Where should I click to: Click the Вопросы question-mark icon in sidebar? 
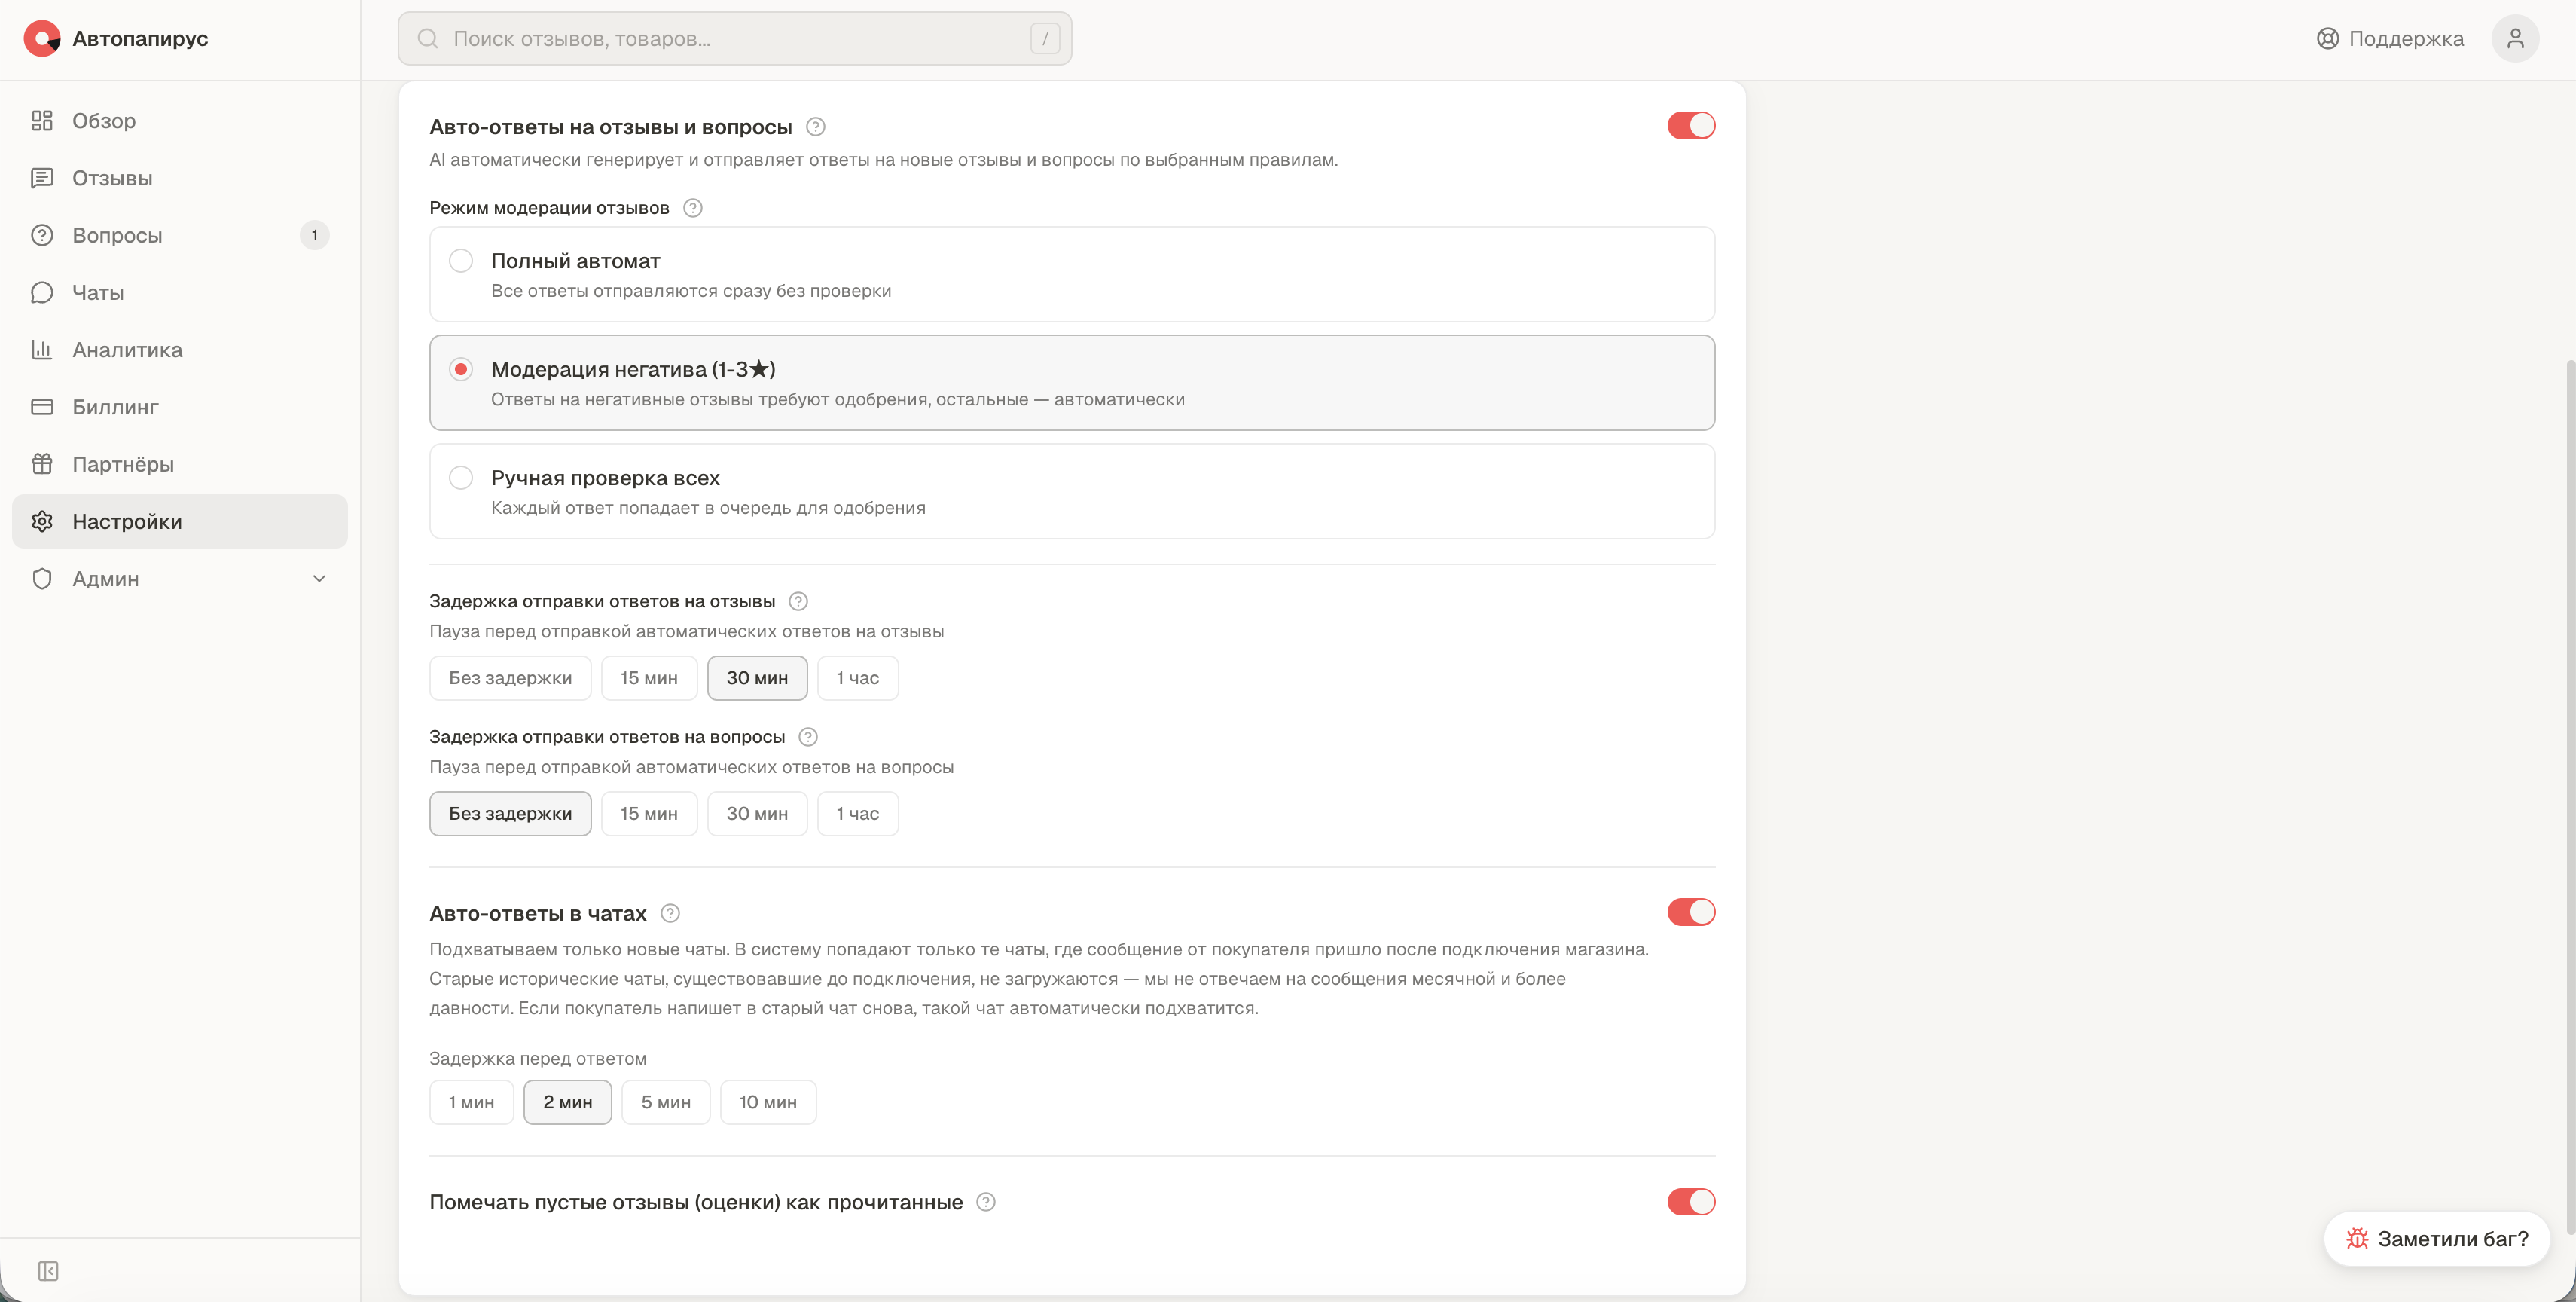pos(42,235)
